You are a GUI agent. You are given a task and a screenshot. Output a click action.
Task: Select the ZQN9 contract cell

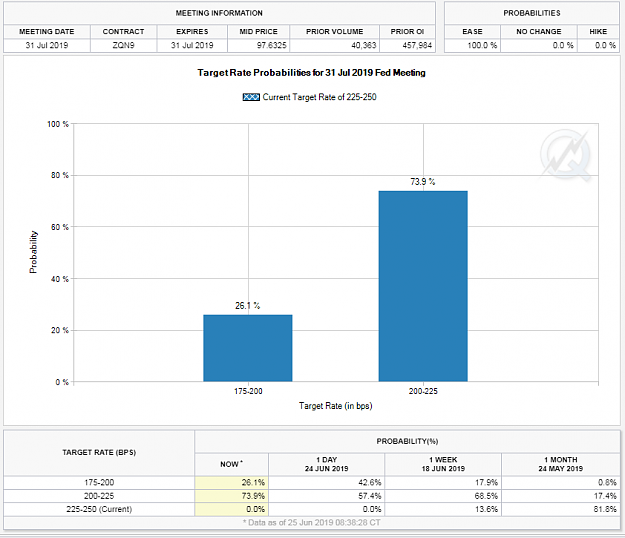pos(123,45)
